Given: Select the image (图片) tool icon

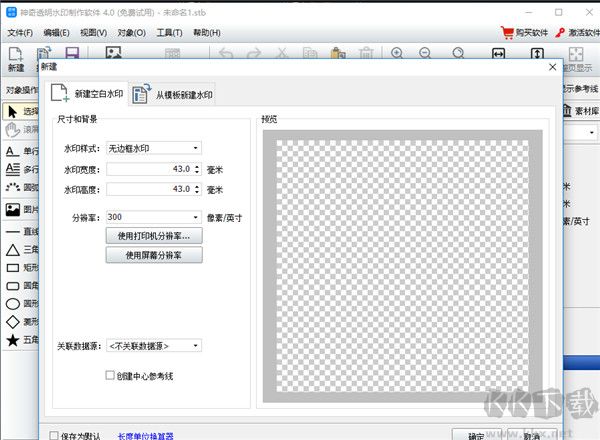Looking at the screenshot, I should click(x=14, y=210).
